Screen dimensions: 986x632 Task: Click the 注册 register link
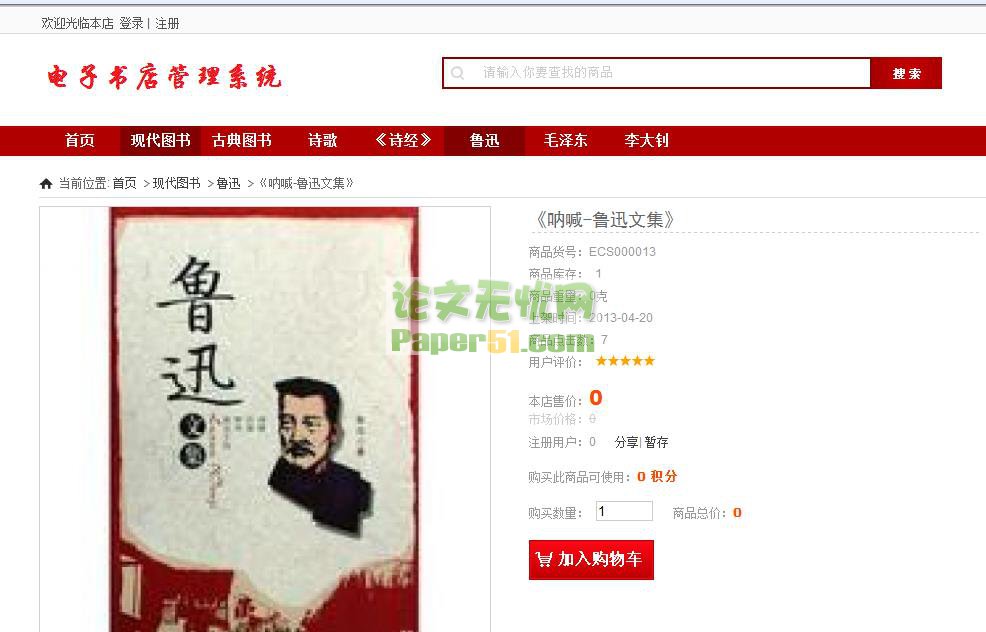click(x=167, y=23)
